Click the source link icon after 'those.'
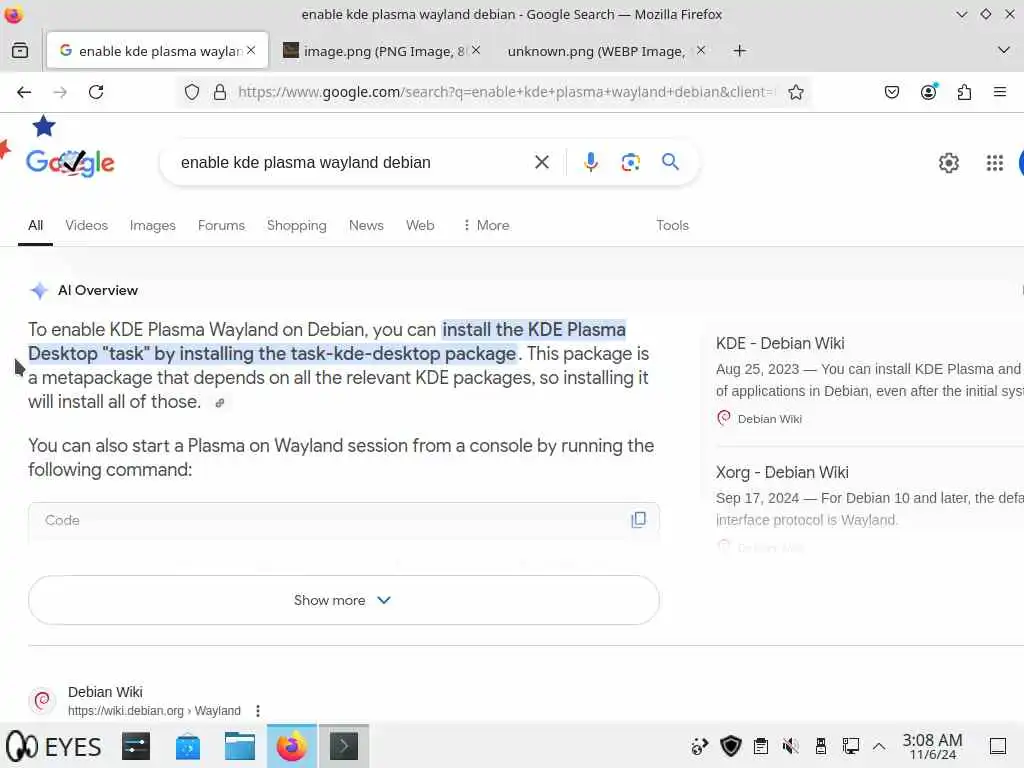Viewport: 1024px width, 768px height. tap(220, 403)
